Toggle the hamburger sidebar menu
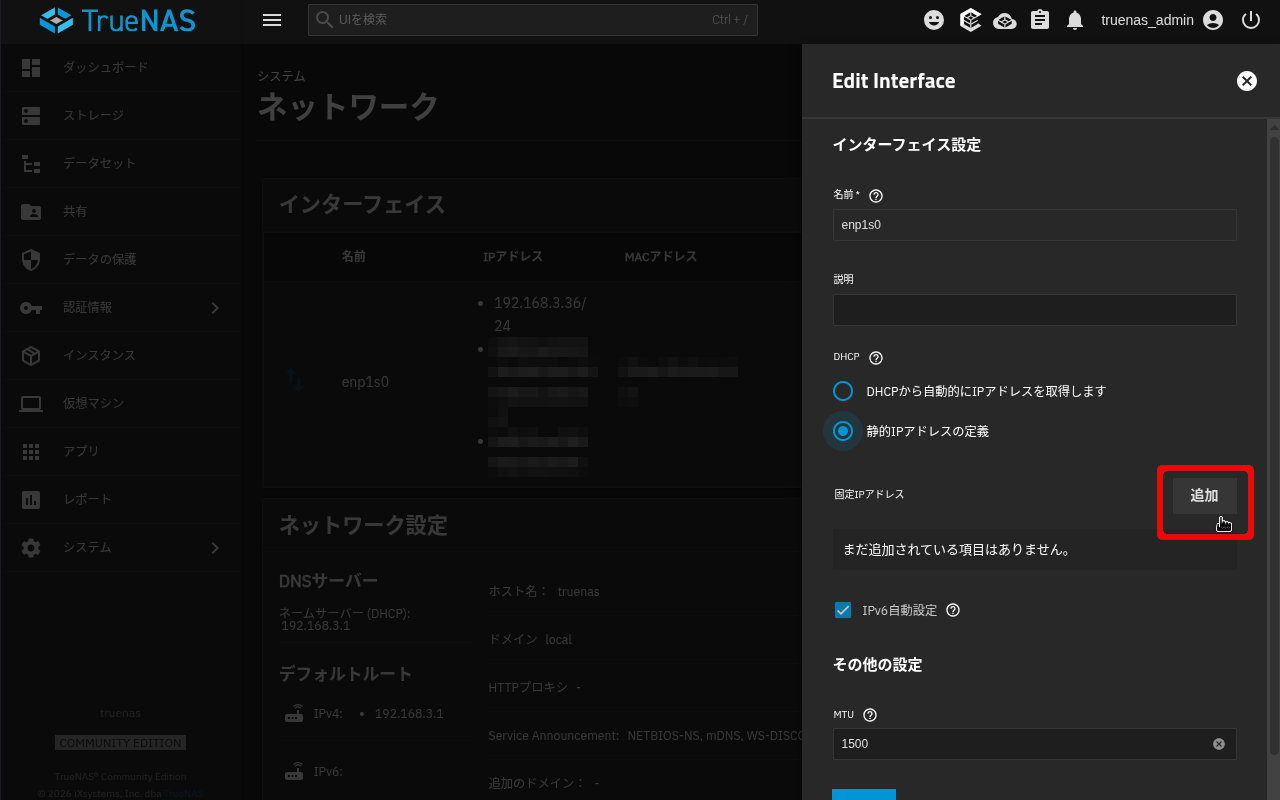The image size is (1280, 800). pyautogui.click(x=272, y=20)
